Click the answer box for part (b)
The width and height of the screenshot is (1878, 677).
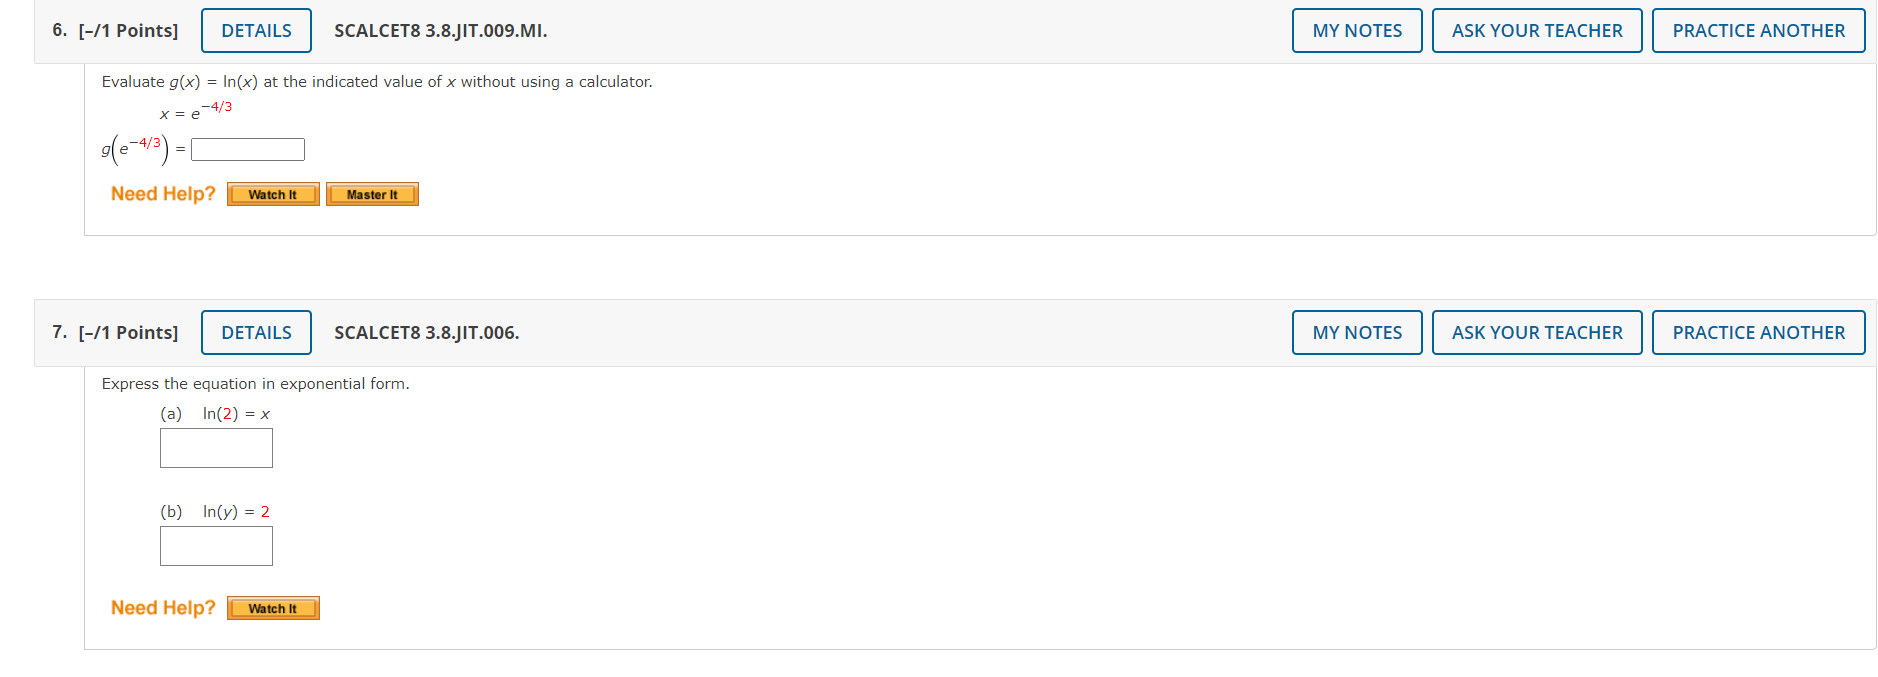216,545
